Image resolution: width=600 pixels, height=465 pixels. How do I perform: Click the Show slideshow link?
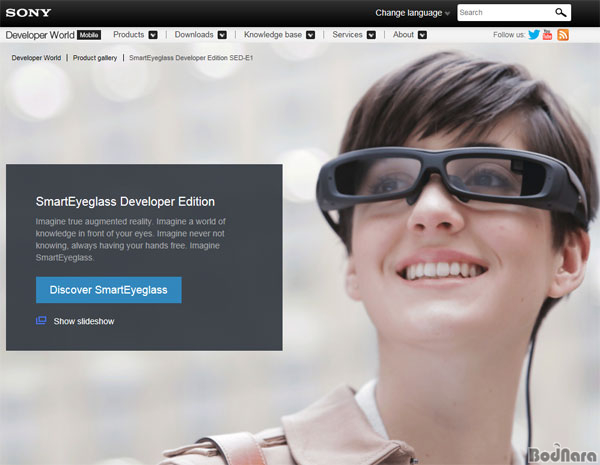coord(84,321)
